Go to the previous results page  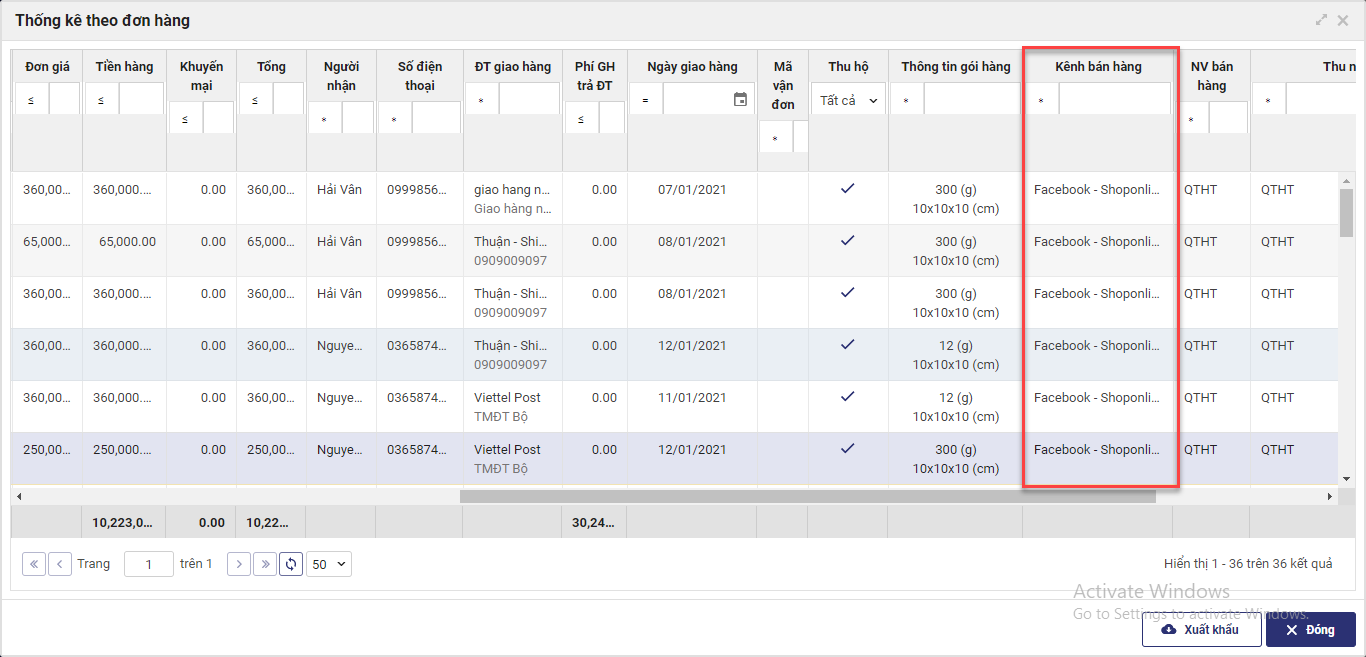tap(60, 564)
